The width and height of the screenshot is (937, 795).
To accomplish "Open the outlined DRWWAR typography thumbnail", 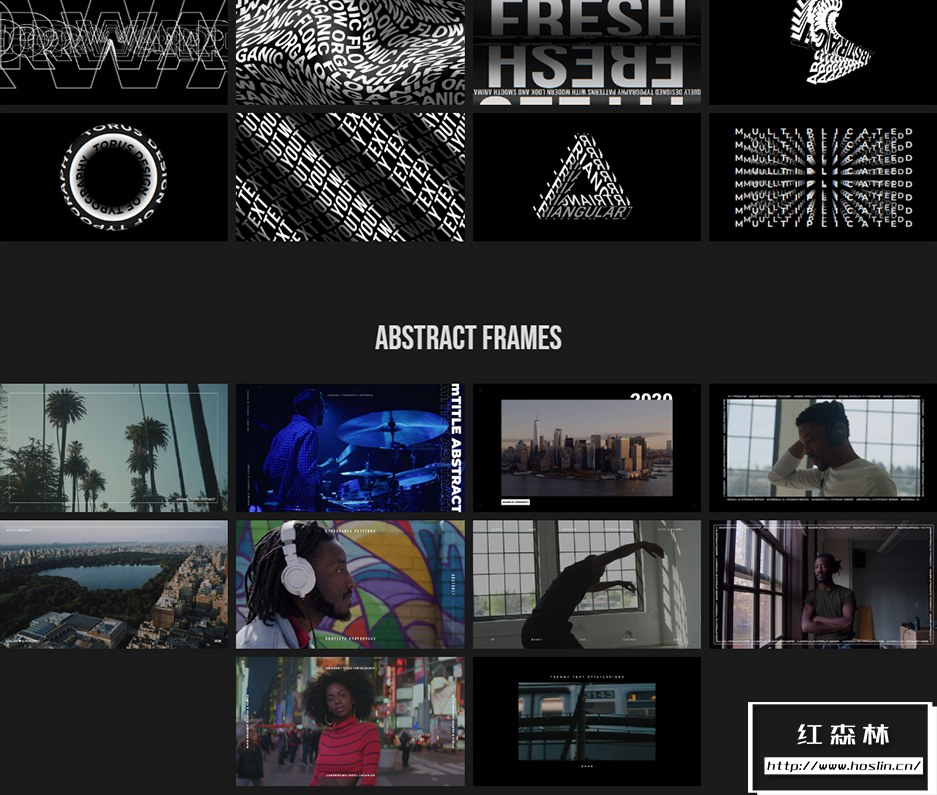I will coord(114,52).
